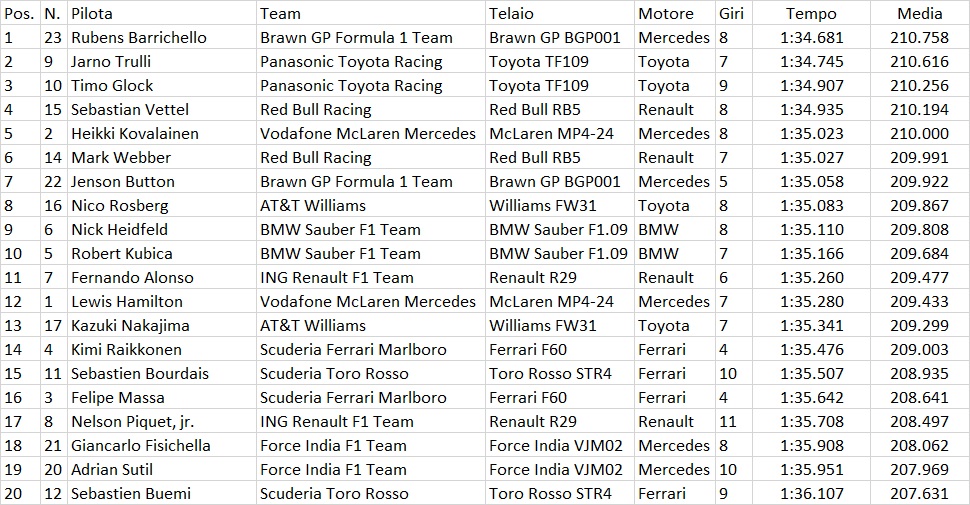Select the Kimi Raikkonen cell
This screenshot has height=505, width=970.
(x=162, y=350)
